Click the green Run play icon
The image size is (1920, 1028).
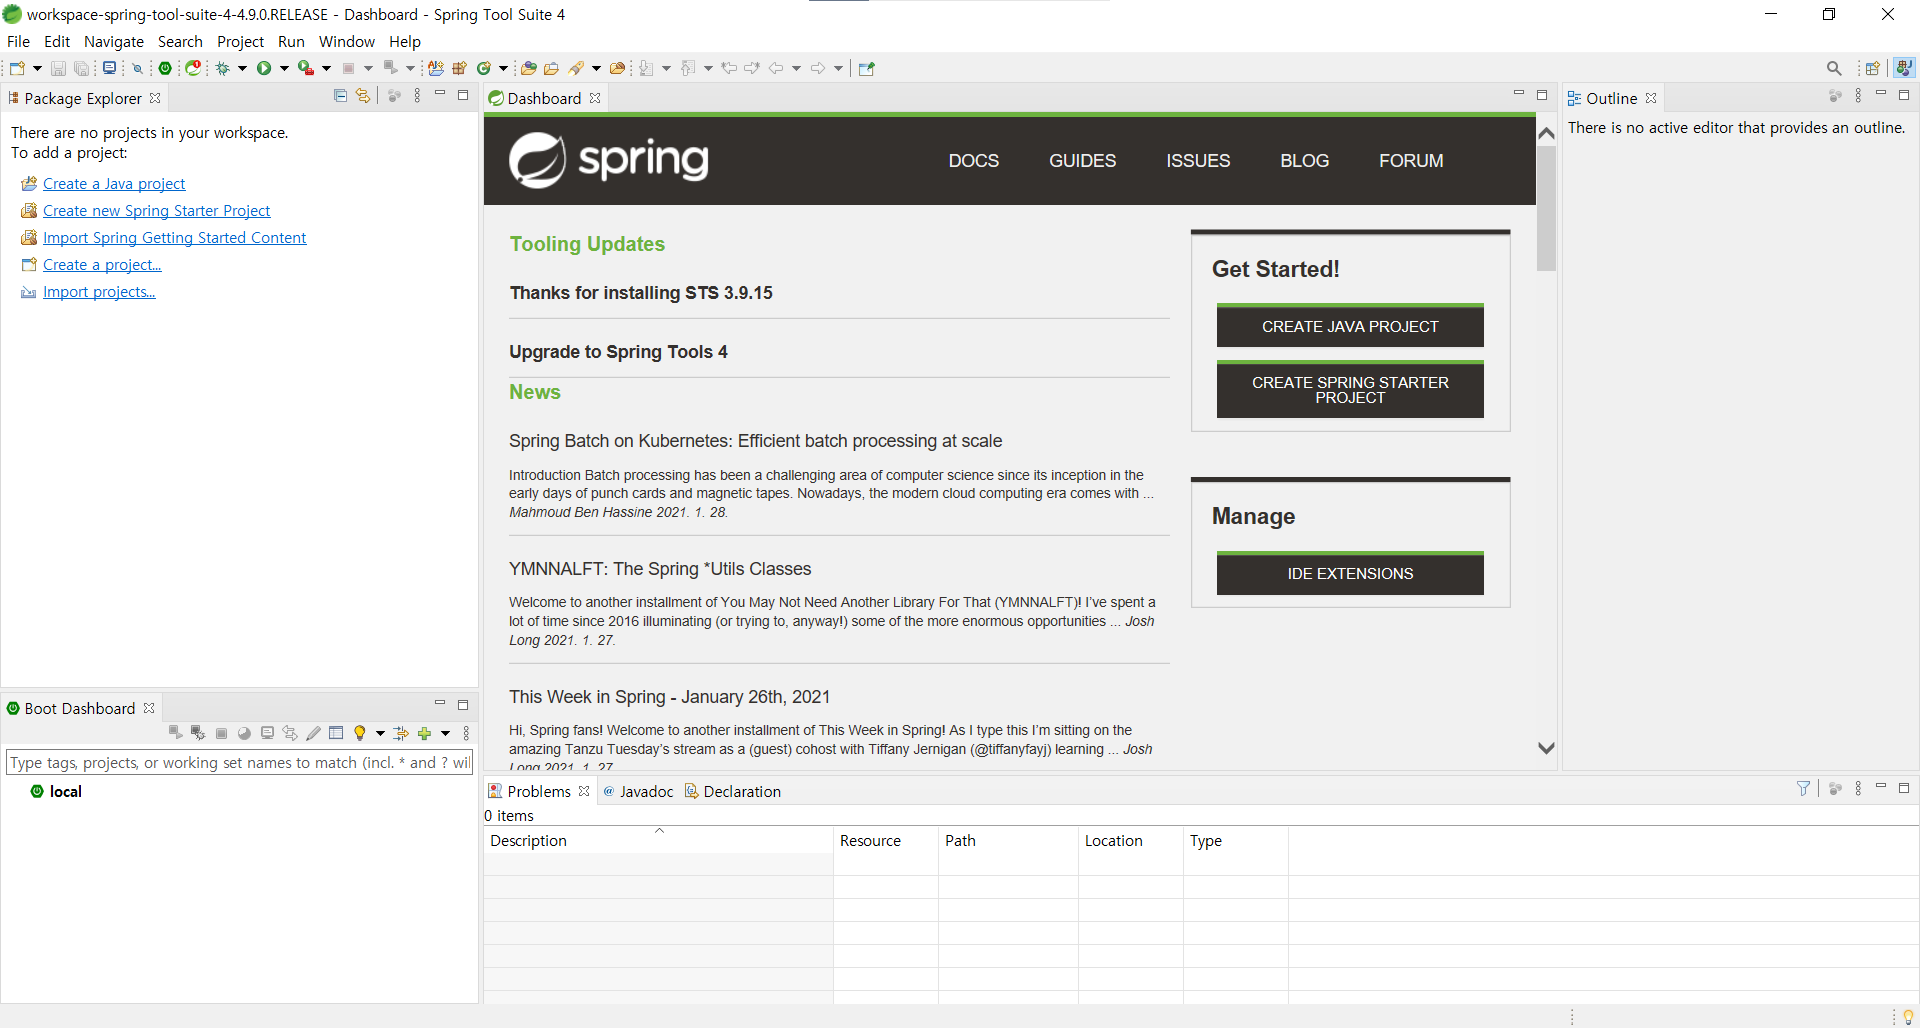coord(264,68)
